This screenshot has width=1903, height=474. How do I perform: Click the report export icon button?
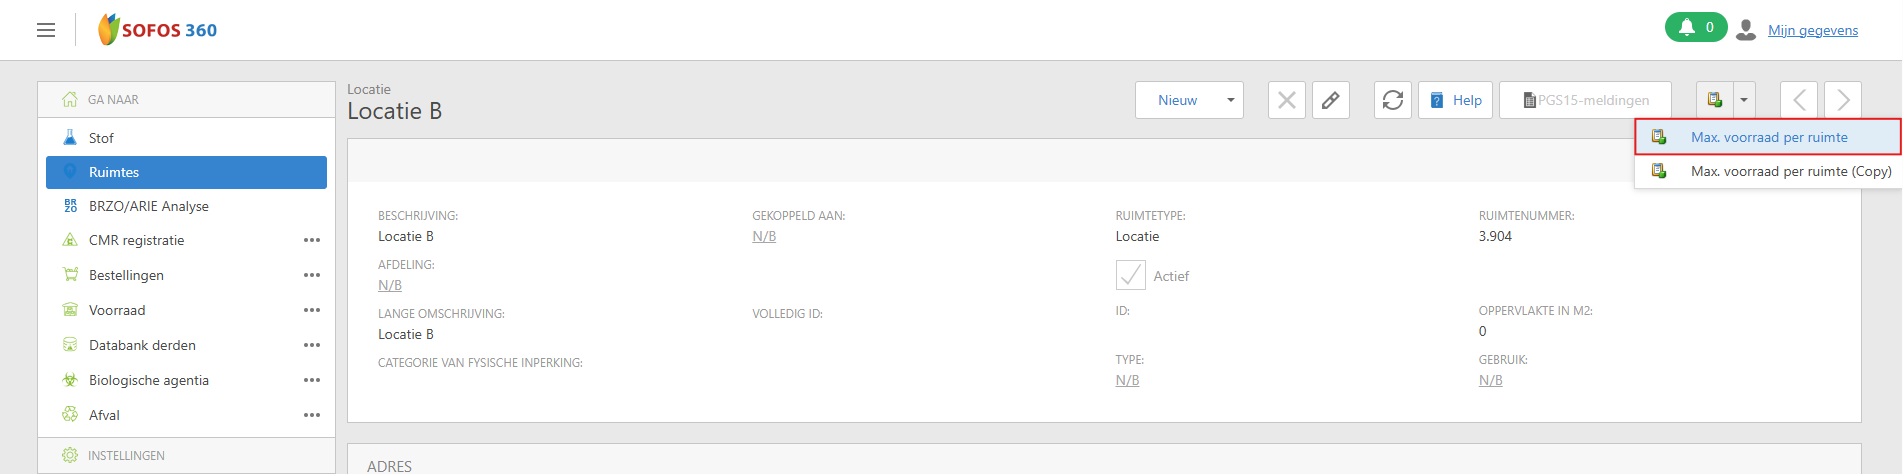[x=1714, y=100]
